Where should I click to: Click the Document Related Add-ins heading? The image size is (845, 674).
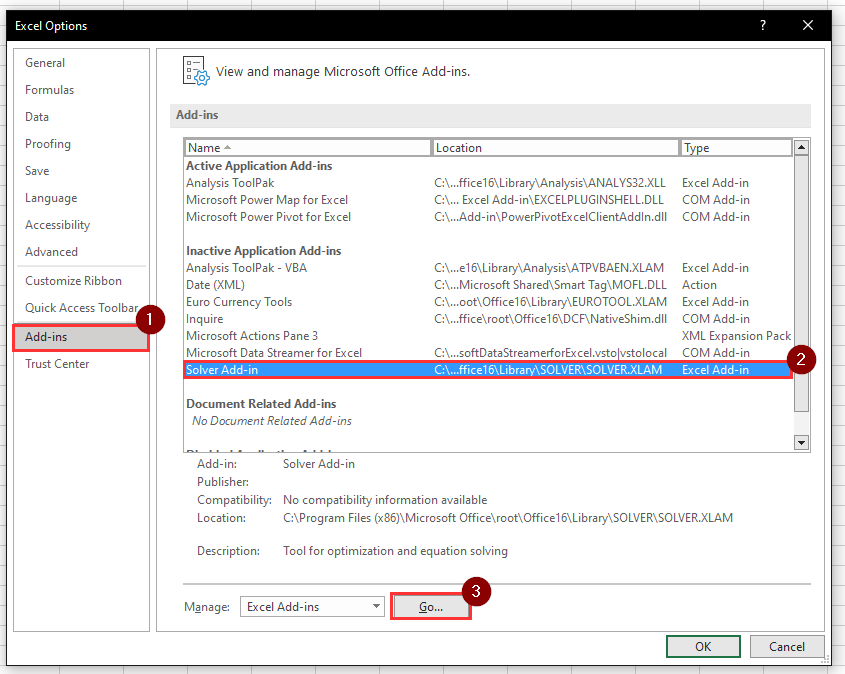(261, 404)
